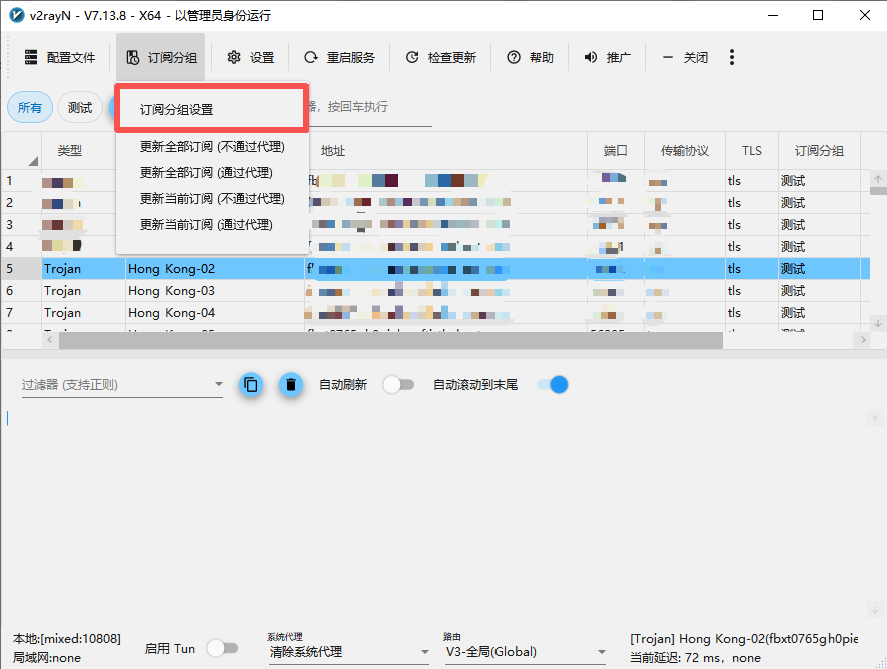This screenshot has width=887, height=669.
Task: Open the 路由 V3-全局(Global) dropdown
Action: point(600,652)
